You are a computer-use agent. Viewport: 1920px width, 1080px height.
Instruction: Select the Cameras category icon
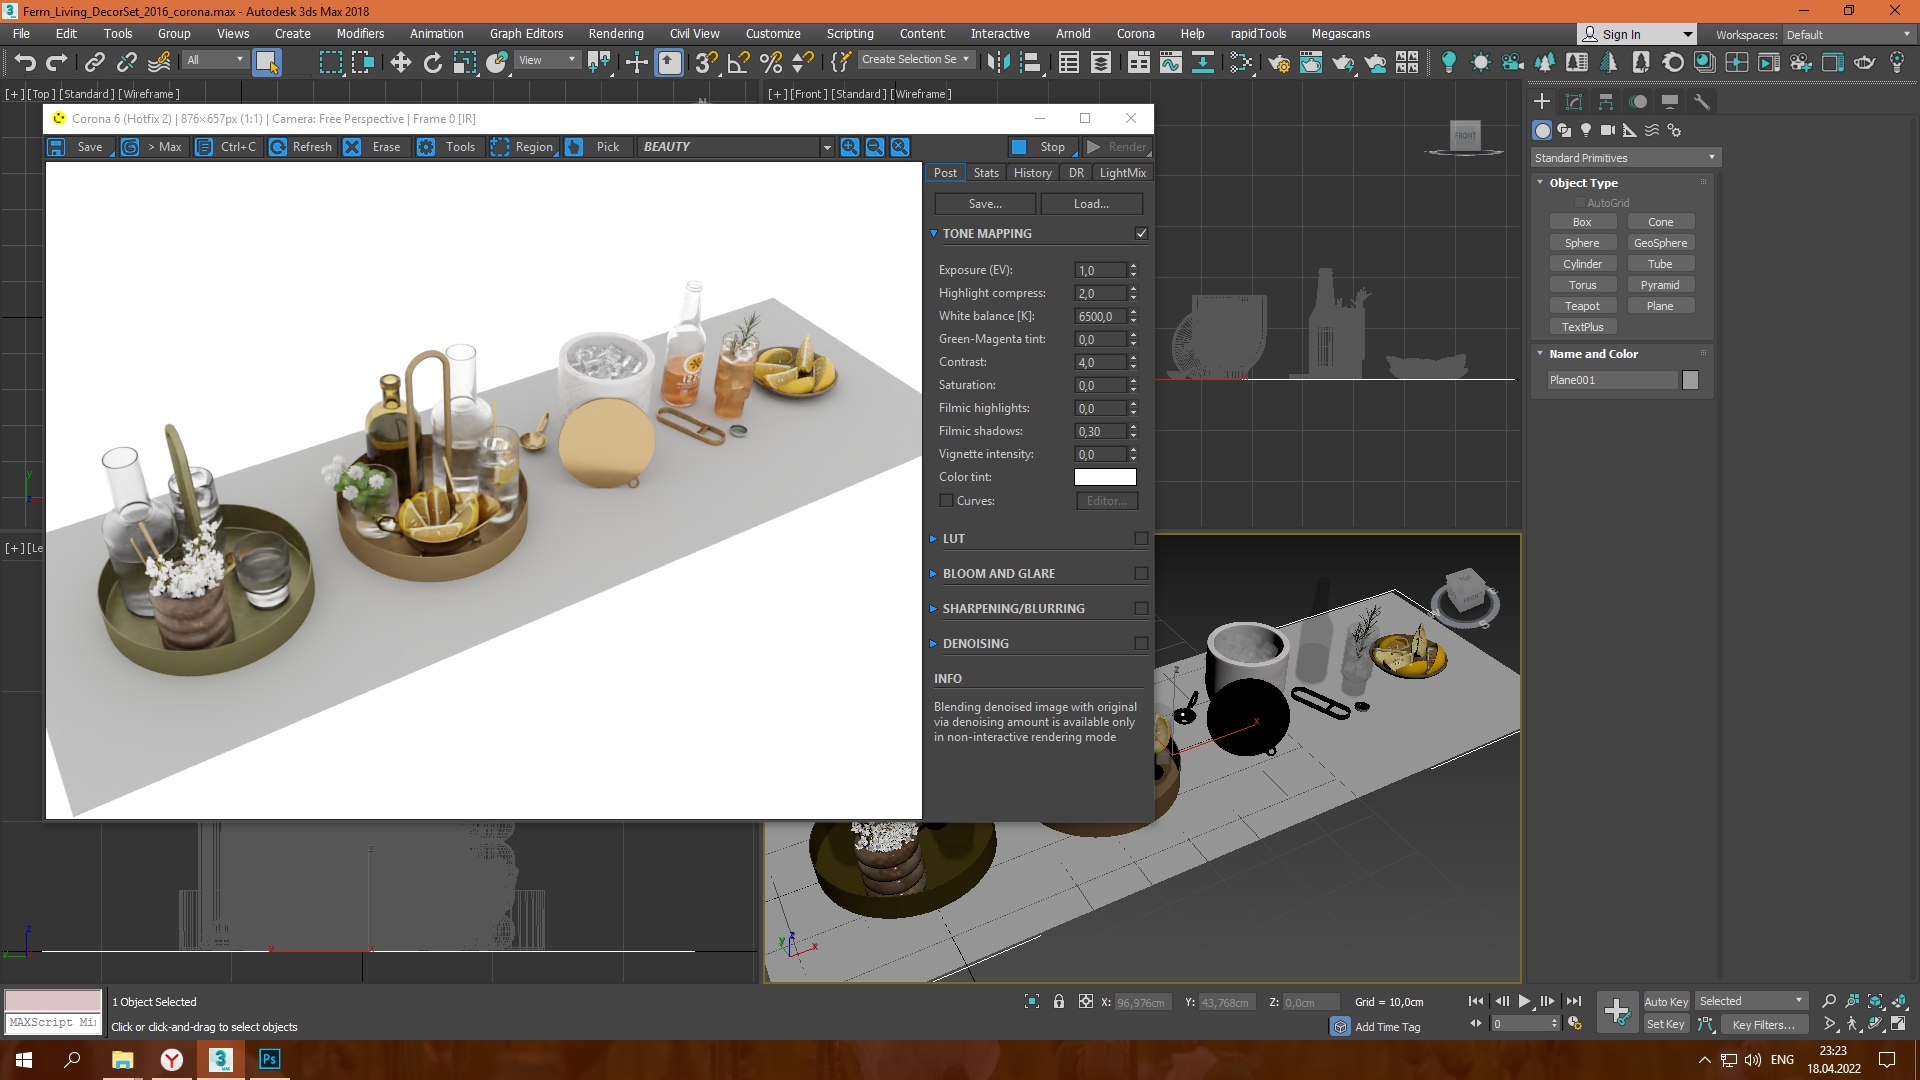click(1608, 130)
